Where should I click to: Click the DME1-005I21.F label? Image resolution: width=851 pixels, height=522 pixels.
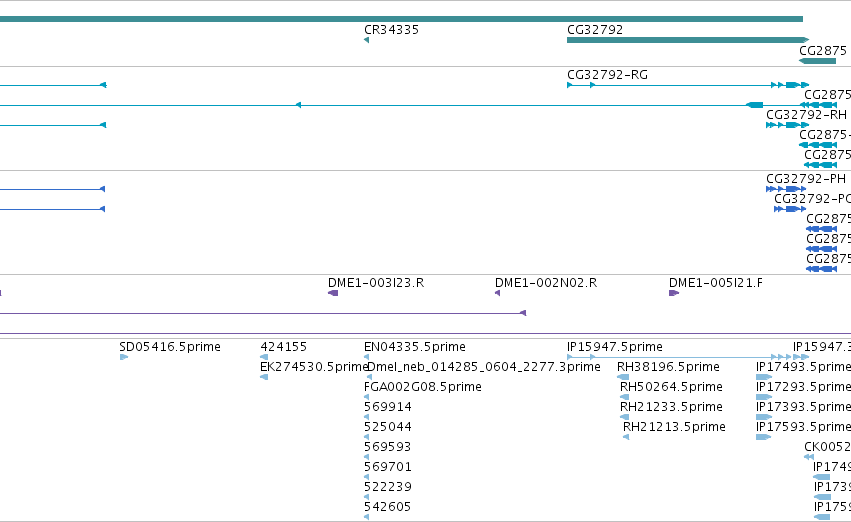click(715, 283)
